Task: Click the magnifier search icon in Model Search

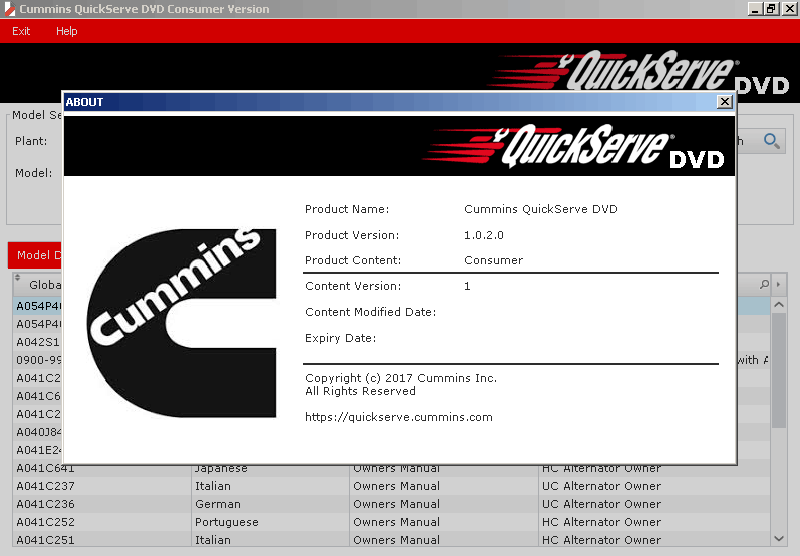Action: [771, 141]
